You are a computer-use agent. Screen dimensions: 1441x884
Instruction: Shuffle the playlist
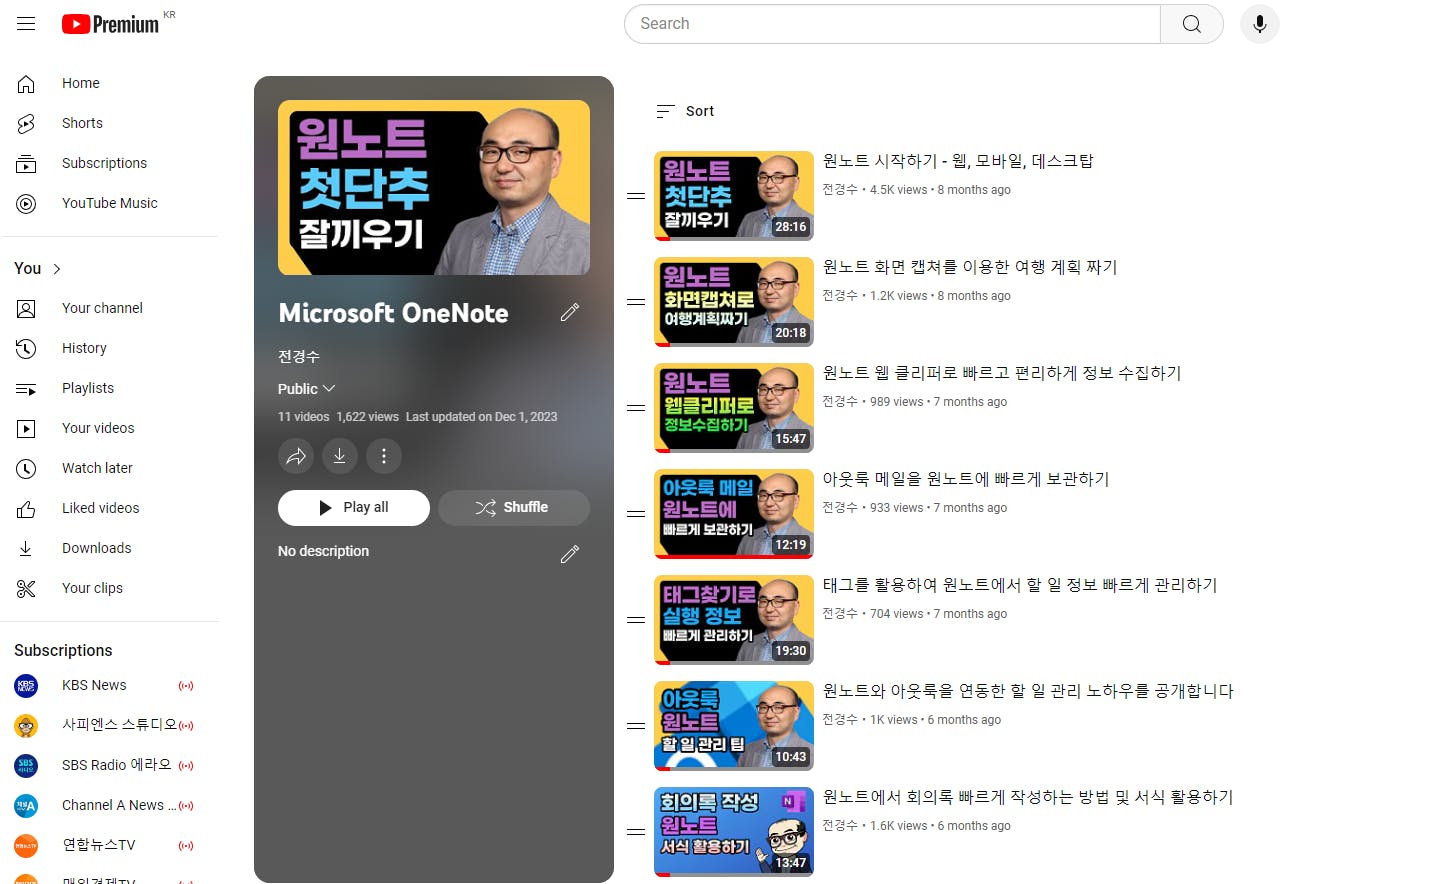(514, 508)
